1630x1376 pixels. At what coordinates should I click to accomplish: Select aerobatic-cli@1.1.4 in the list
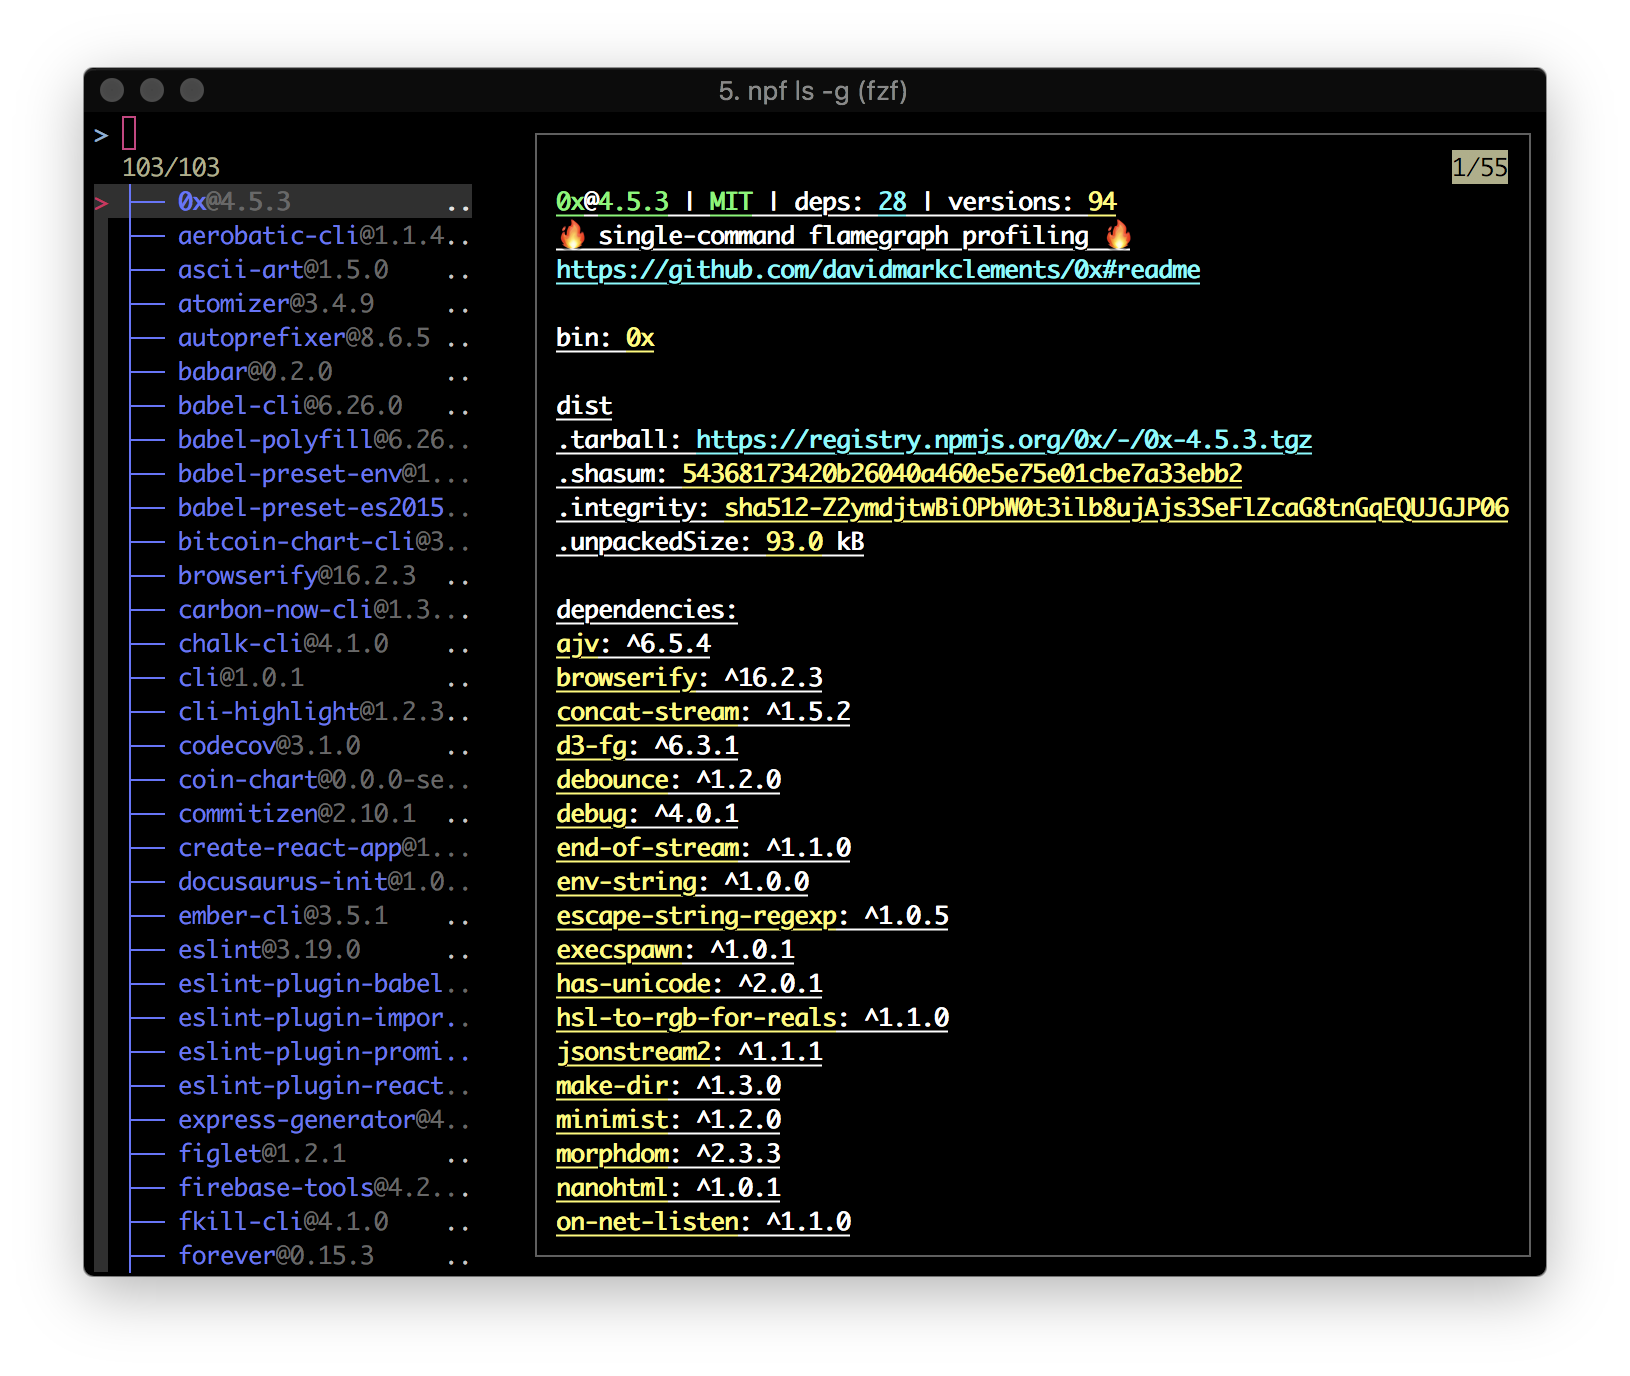[283, 236]
